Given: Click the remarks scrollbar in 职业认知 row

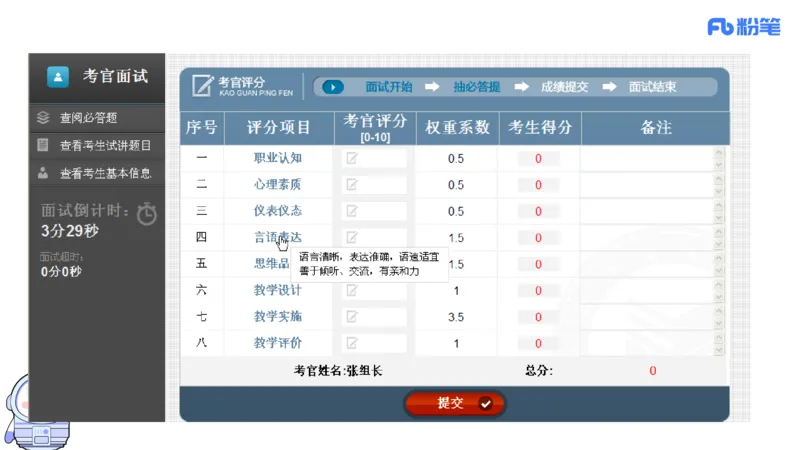Looking at the screenshot, I should click(x=719, y=159).
